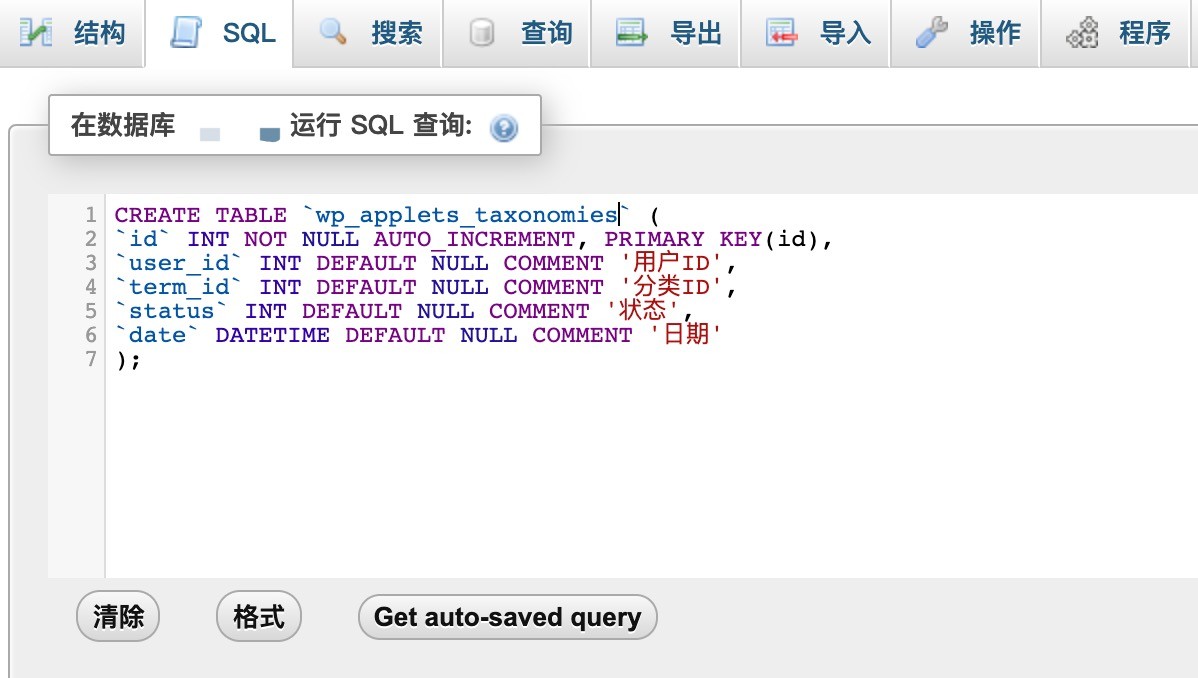Click the SQL tab document icon
1198x678 pixels.
click(x=186, y=33)
